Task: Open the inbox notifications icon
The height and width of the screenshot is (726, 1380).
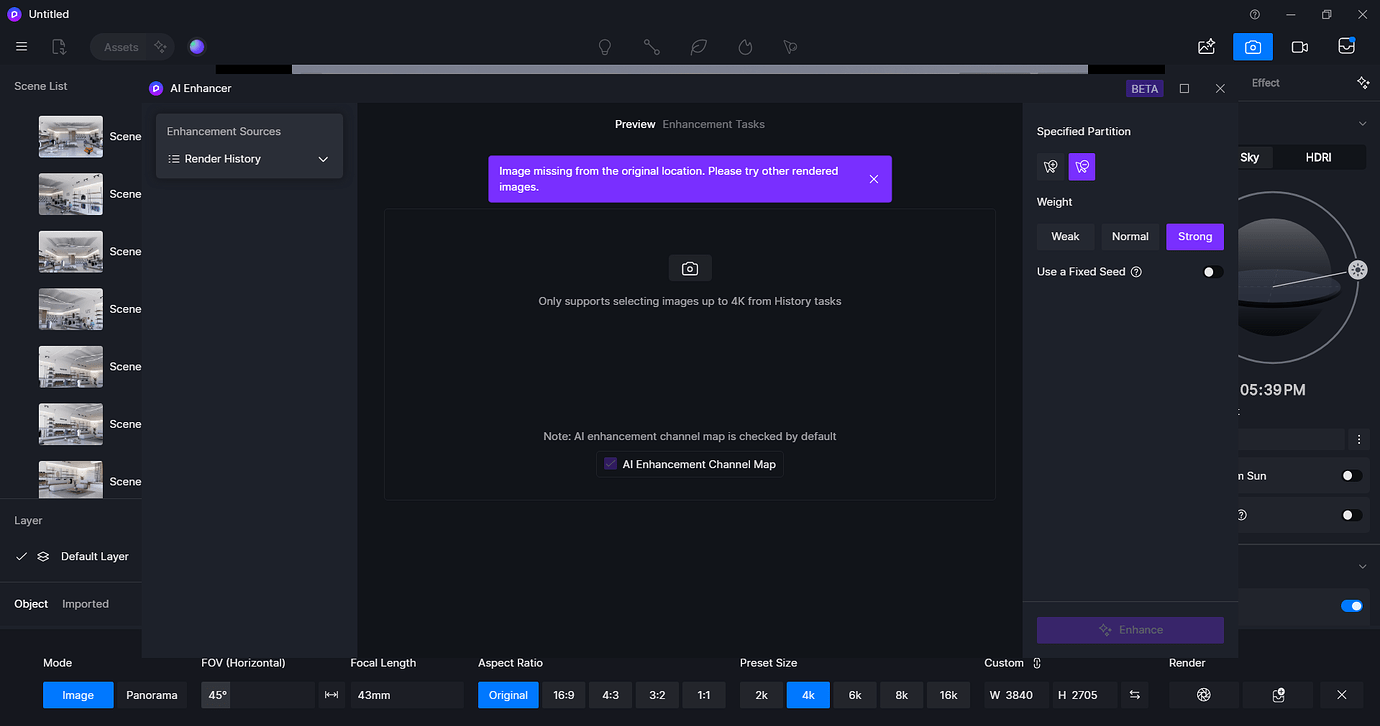Action: [x=1347, y=47]
